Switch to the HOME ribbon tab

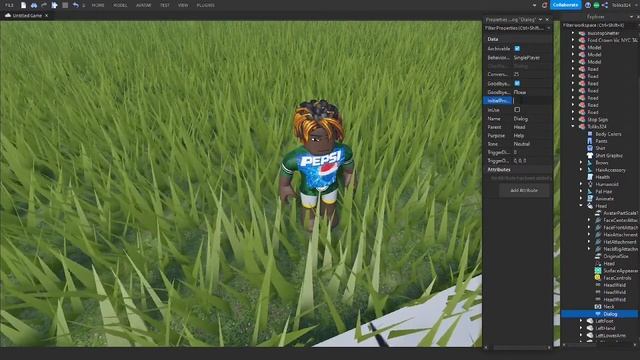click(x=98, y=5)
